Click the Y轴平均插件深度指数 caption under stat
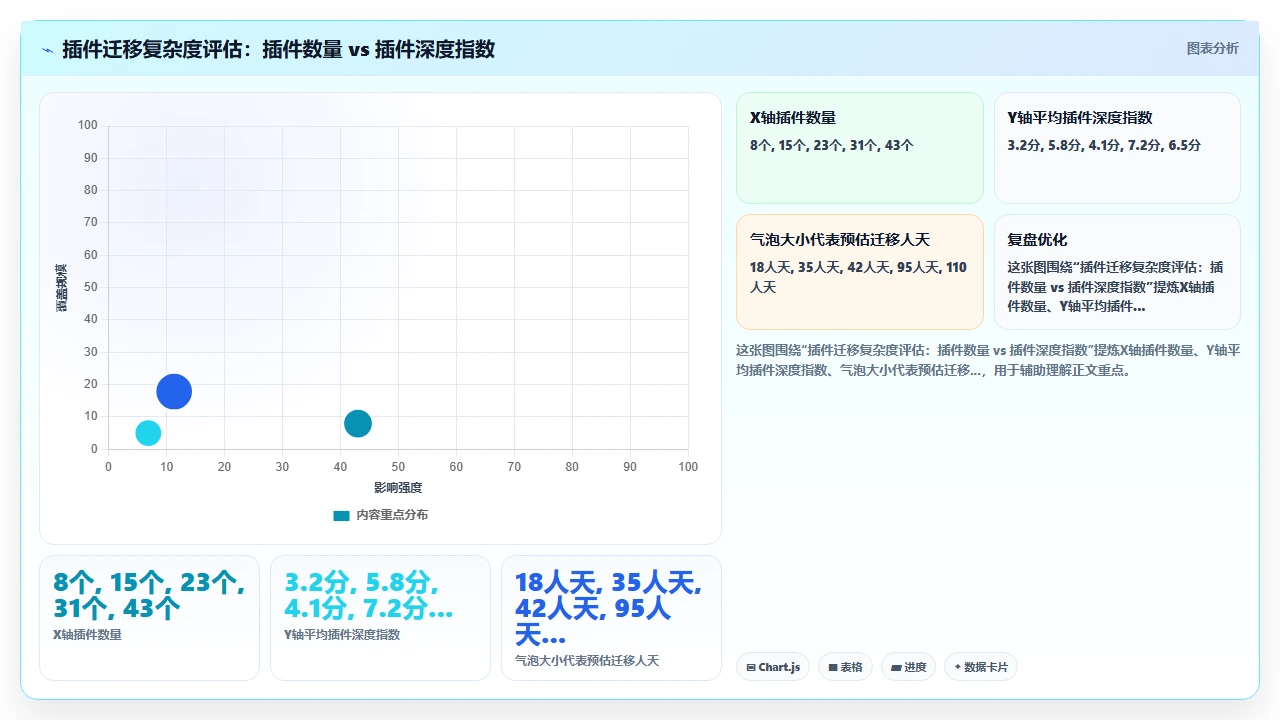Viewport: 1280px width, 720px height. [x=342, y=635]
